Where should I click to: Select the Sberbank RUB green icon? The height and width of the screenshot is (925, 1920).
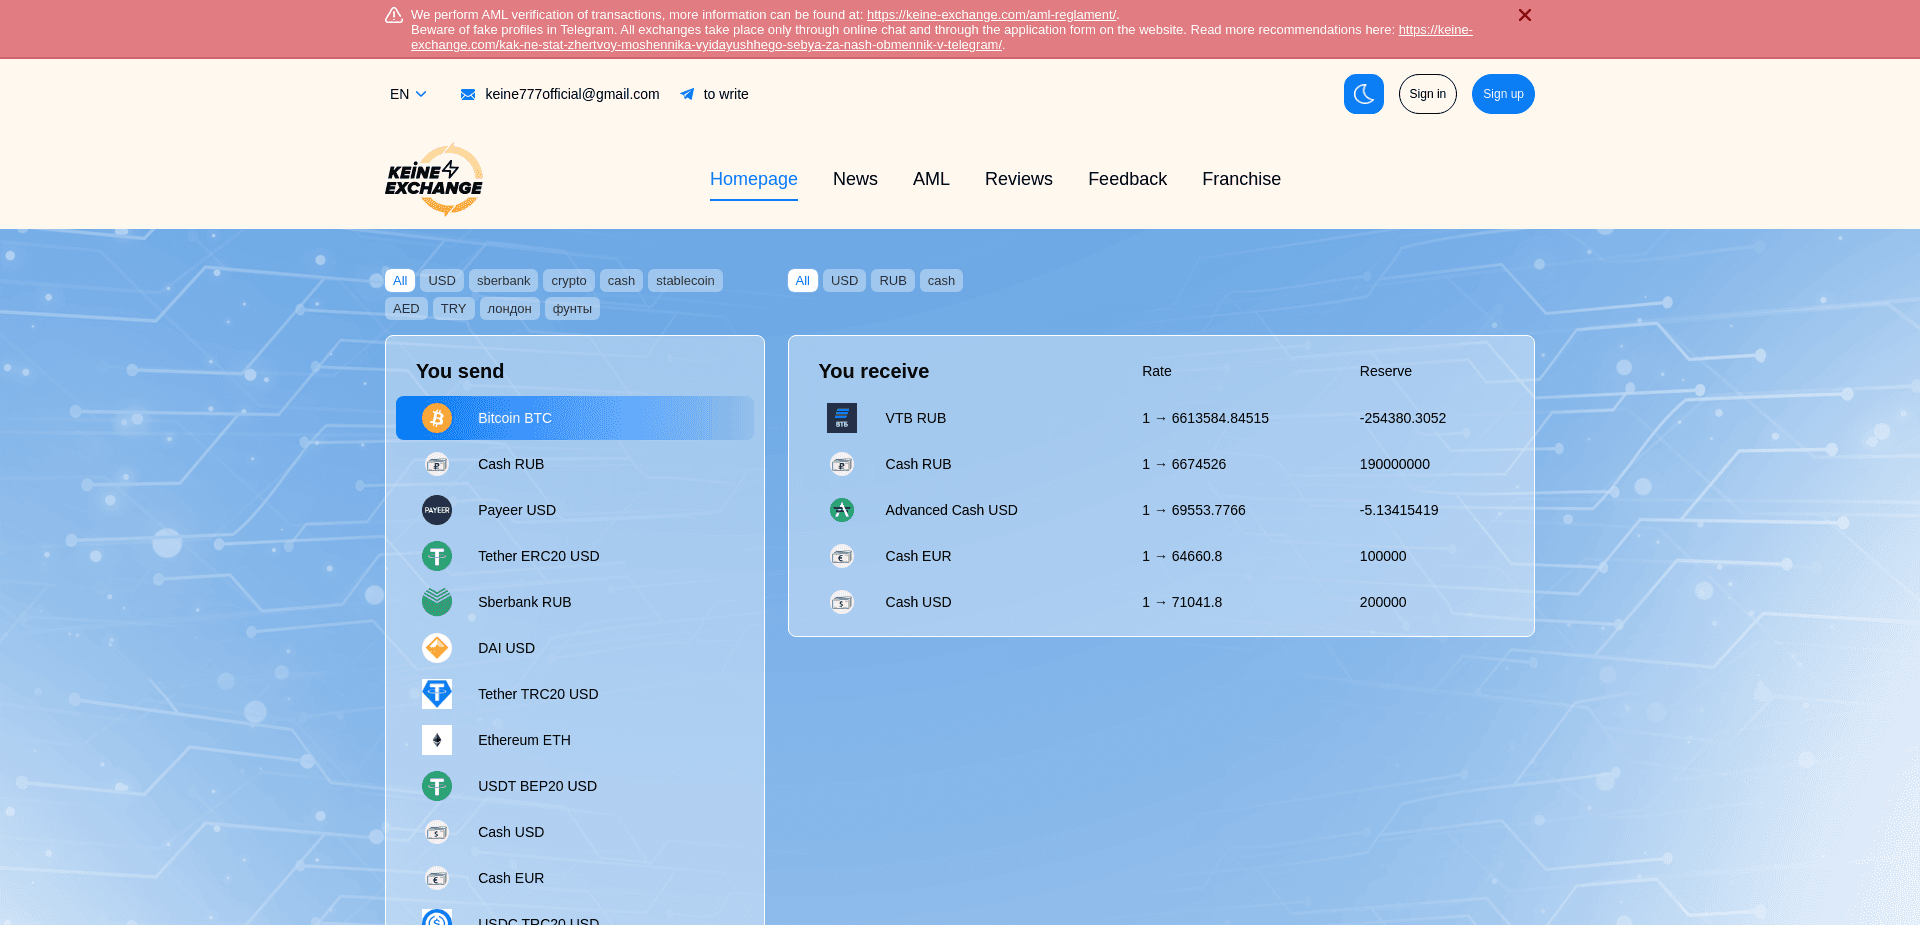click(437, 602)
